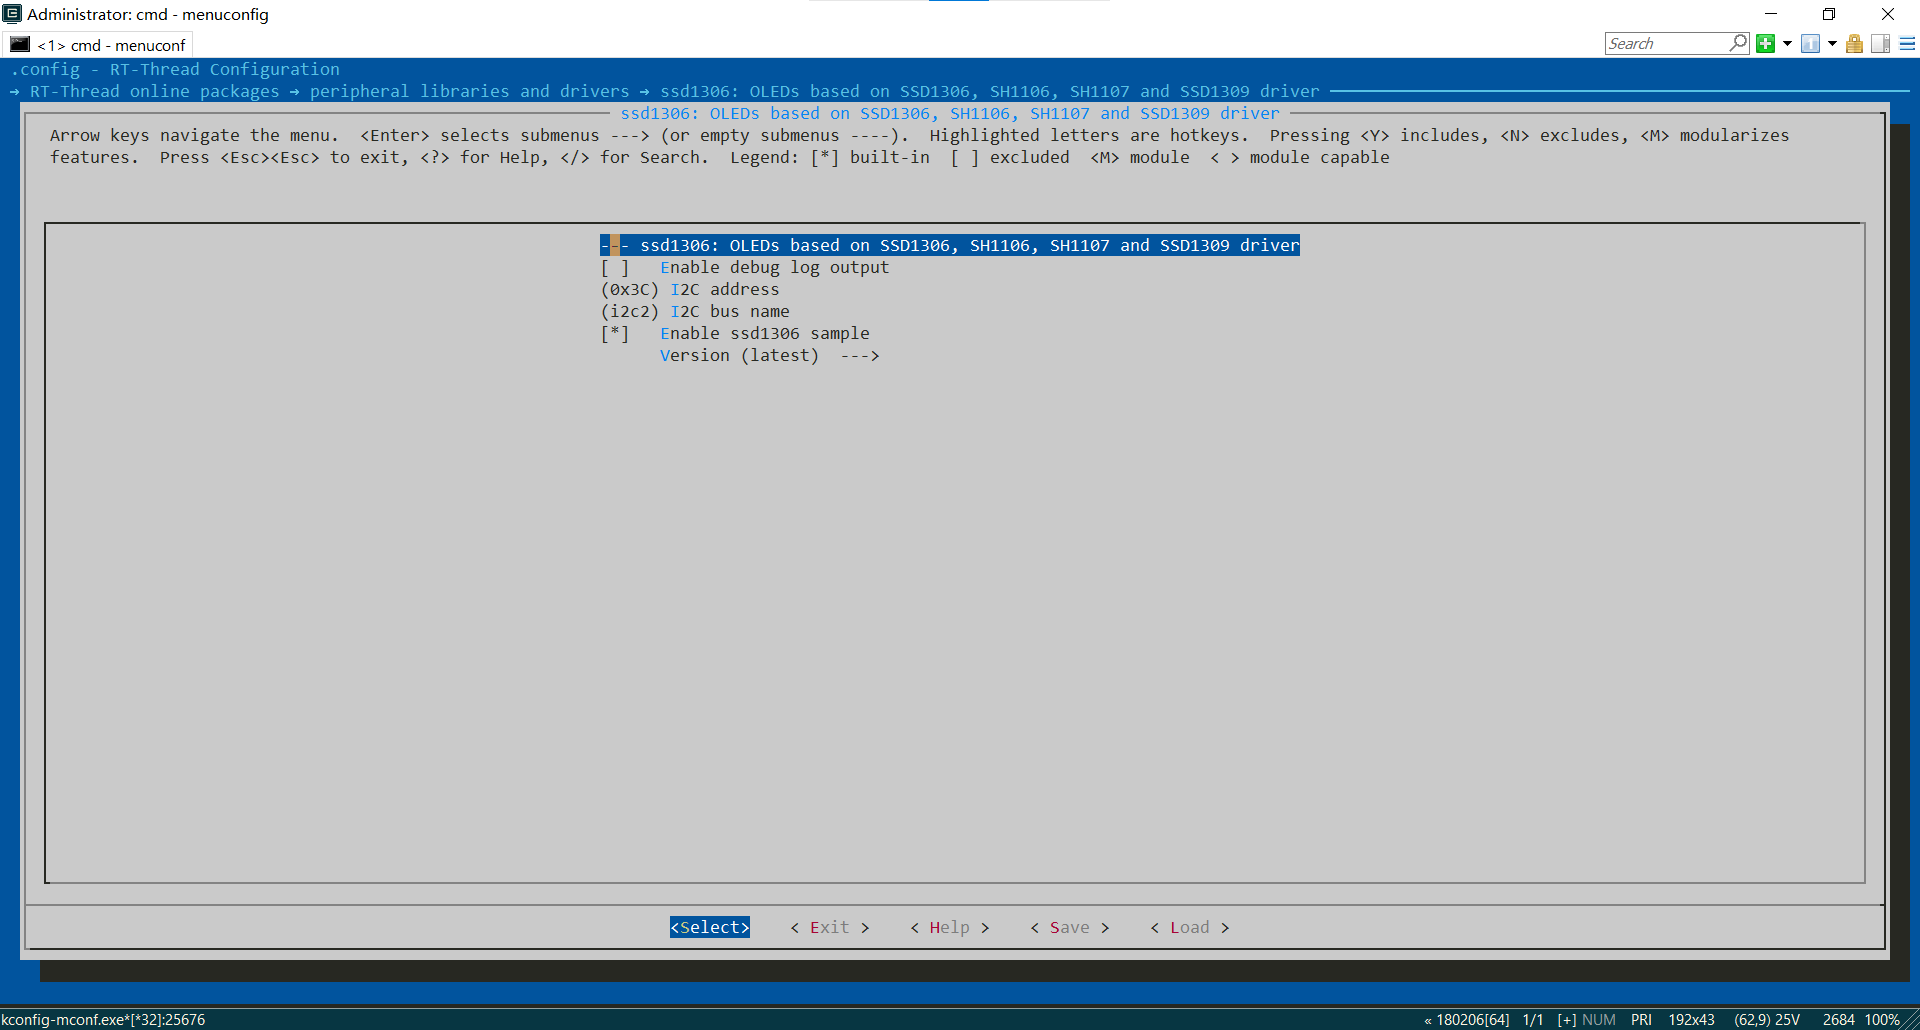Open the dropdown arrow beside the green plus

point(1787,44)
